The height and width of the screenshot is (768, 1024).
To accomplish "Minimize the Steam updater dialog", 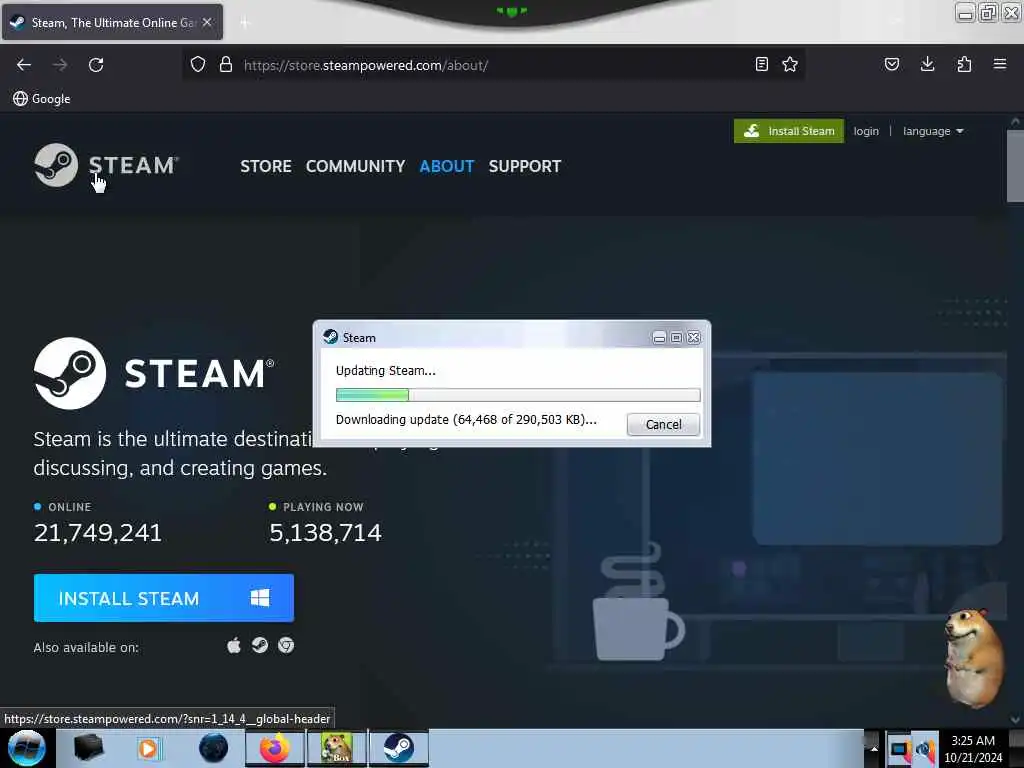I will coord(659,338).
